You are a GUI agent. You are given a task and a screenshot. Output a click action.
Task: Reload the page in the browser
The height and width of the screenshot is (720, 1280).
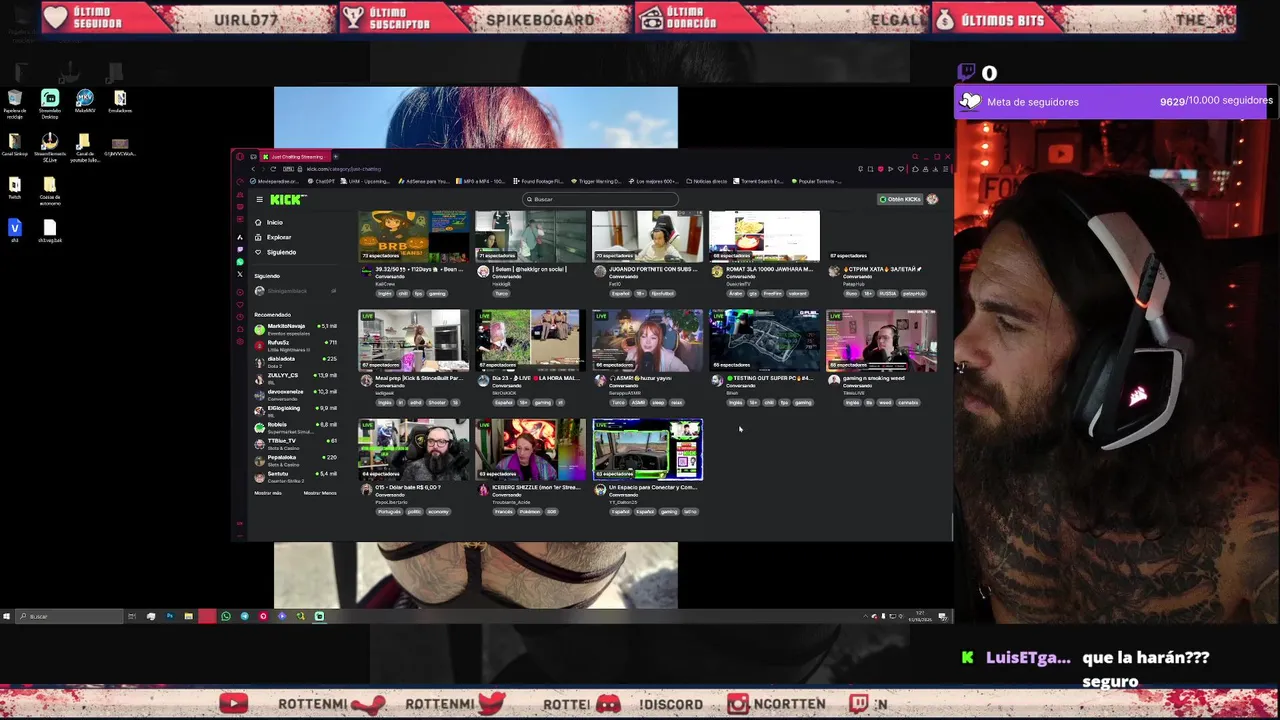pyautogui.click(x=272, y=169)
